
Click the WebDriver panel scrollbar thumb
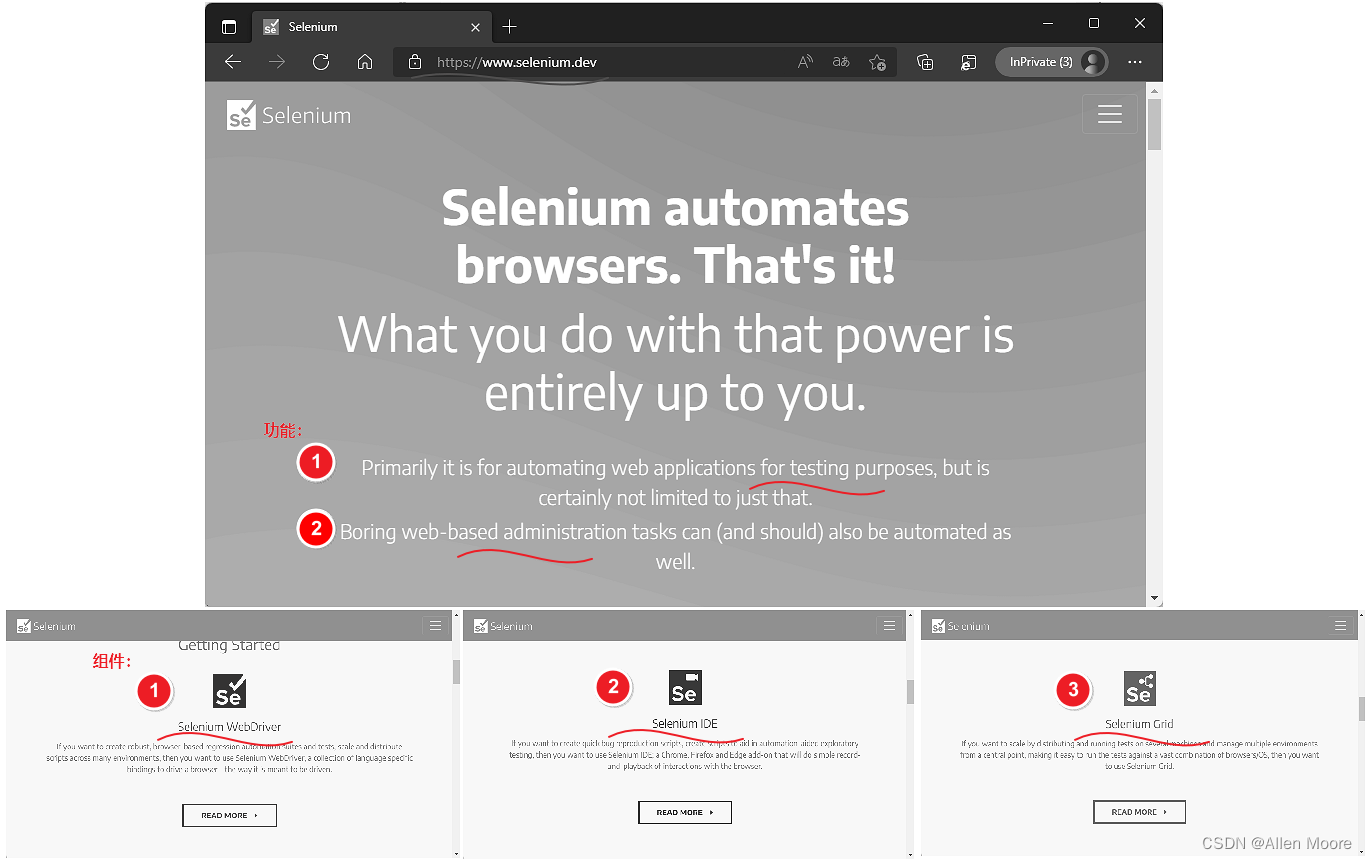tap(457, 672)
